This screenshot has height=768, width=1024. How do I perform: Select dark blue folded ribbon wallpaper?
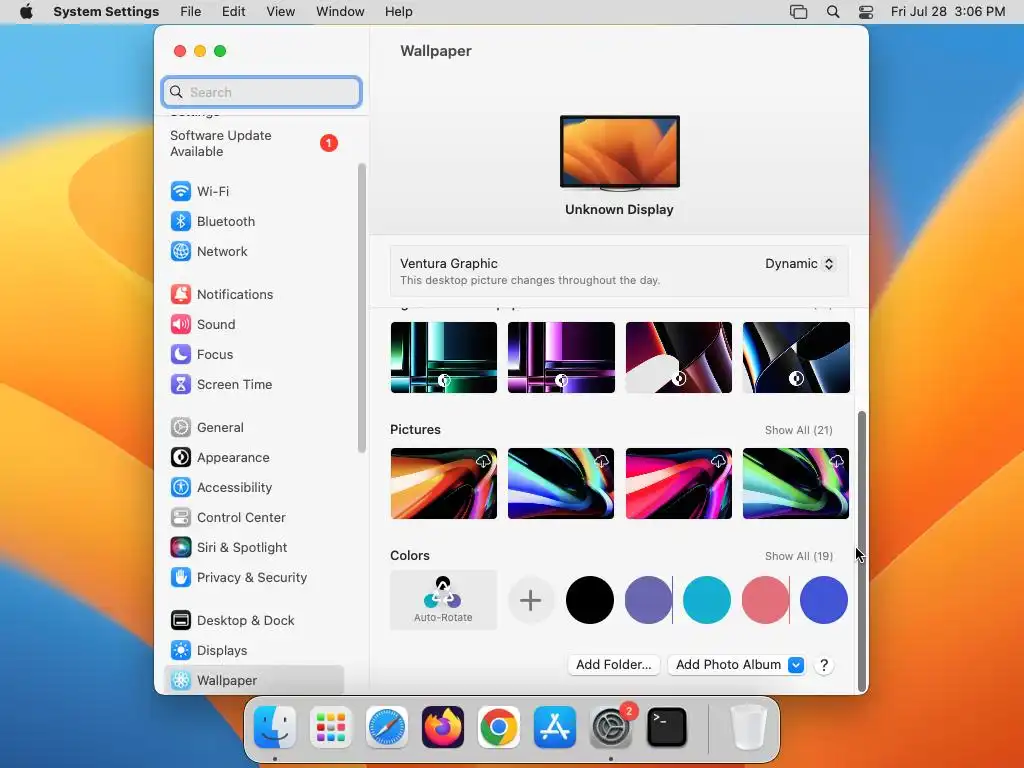pos(796,357)
